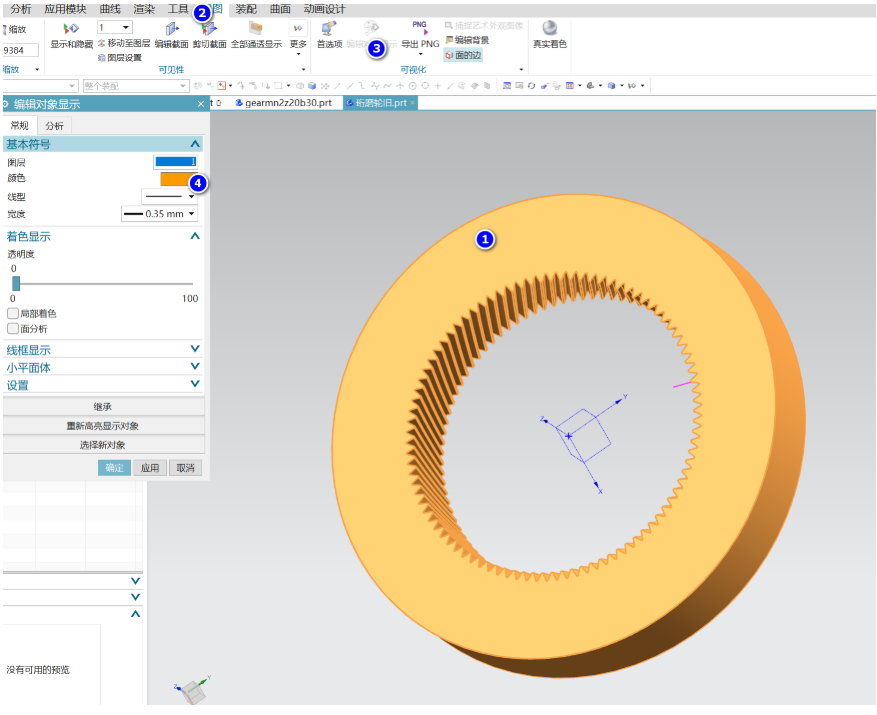The image size is (877, 715).
Task: Expand the 设置 section
Action: (195, 384)
